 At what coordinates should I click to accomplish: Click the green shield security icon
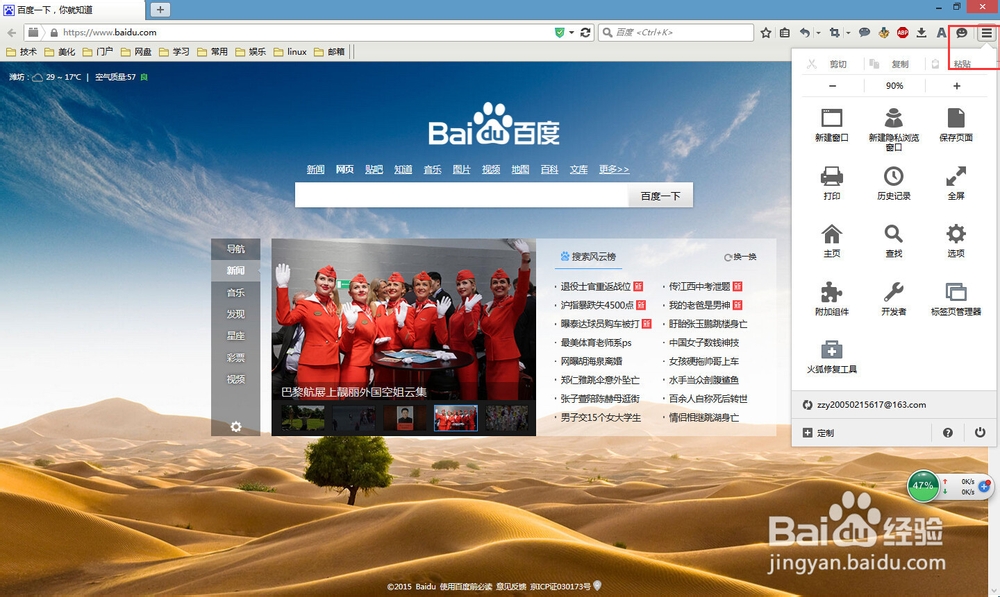tap(559, 33)
